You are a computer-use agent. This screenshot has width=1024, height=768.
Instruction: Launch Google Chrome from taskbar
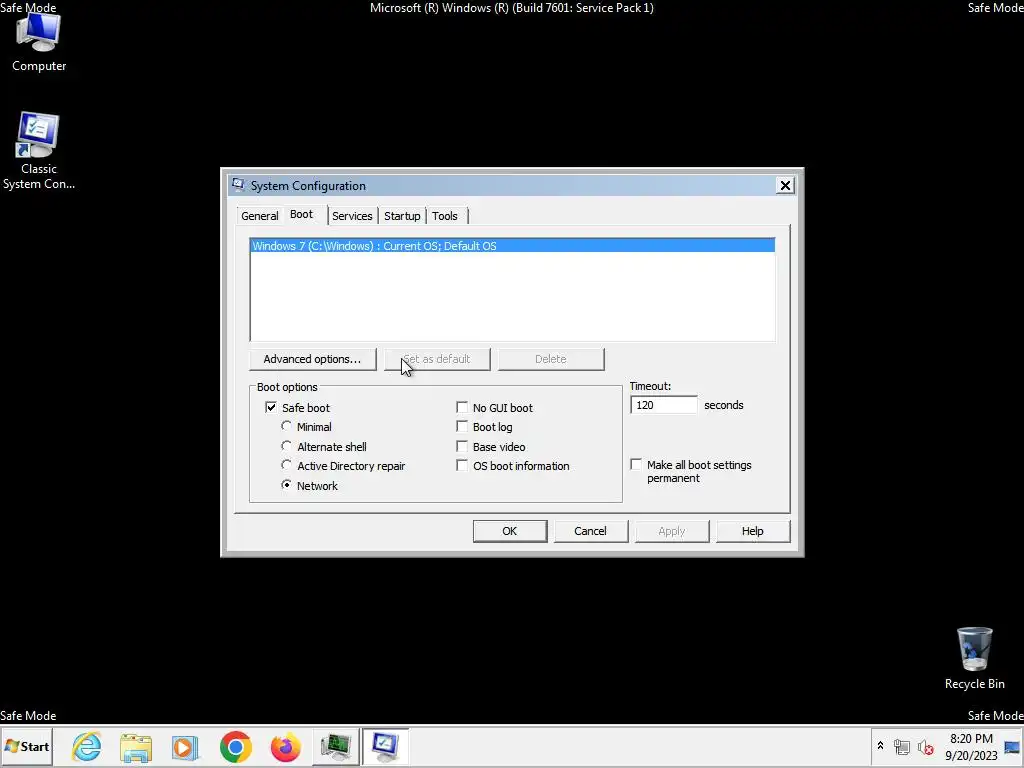pos(236,747)
